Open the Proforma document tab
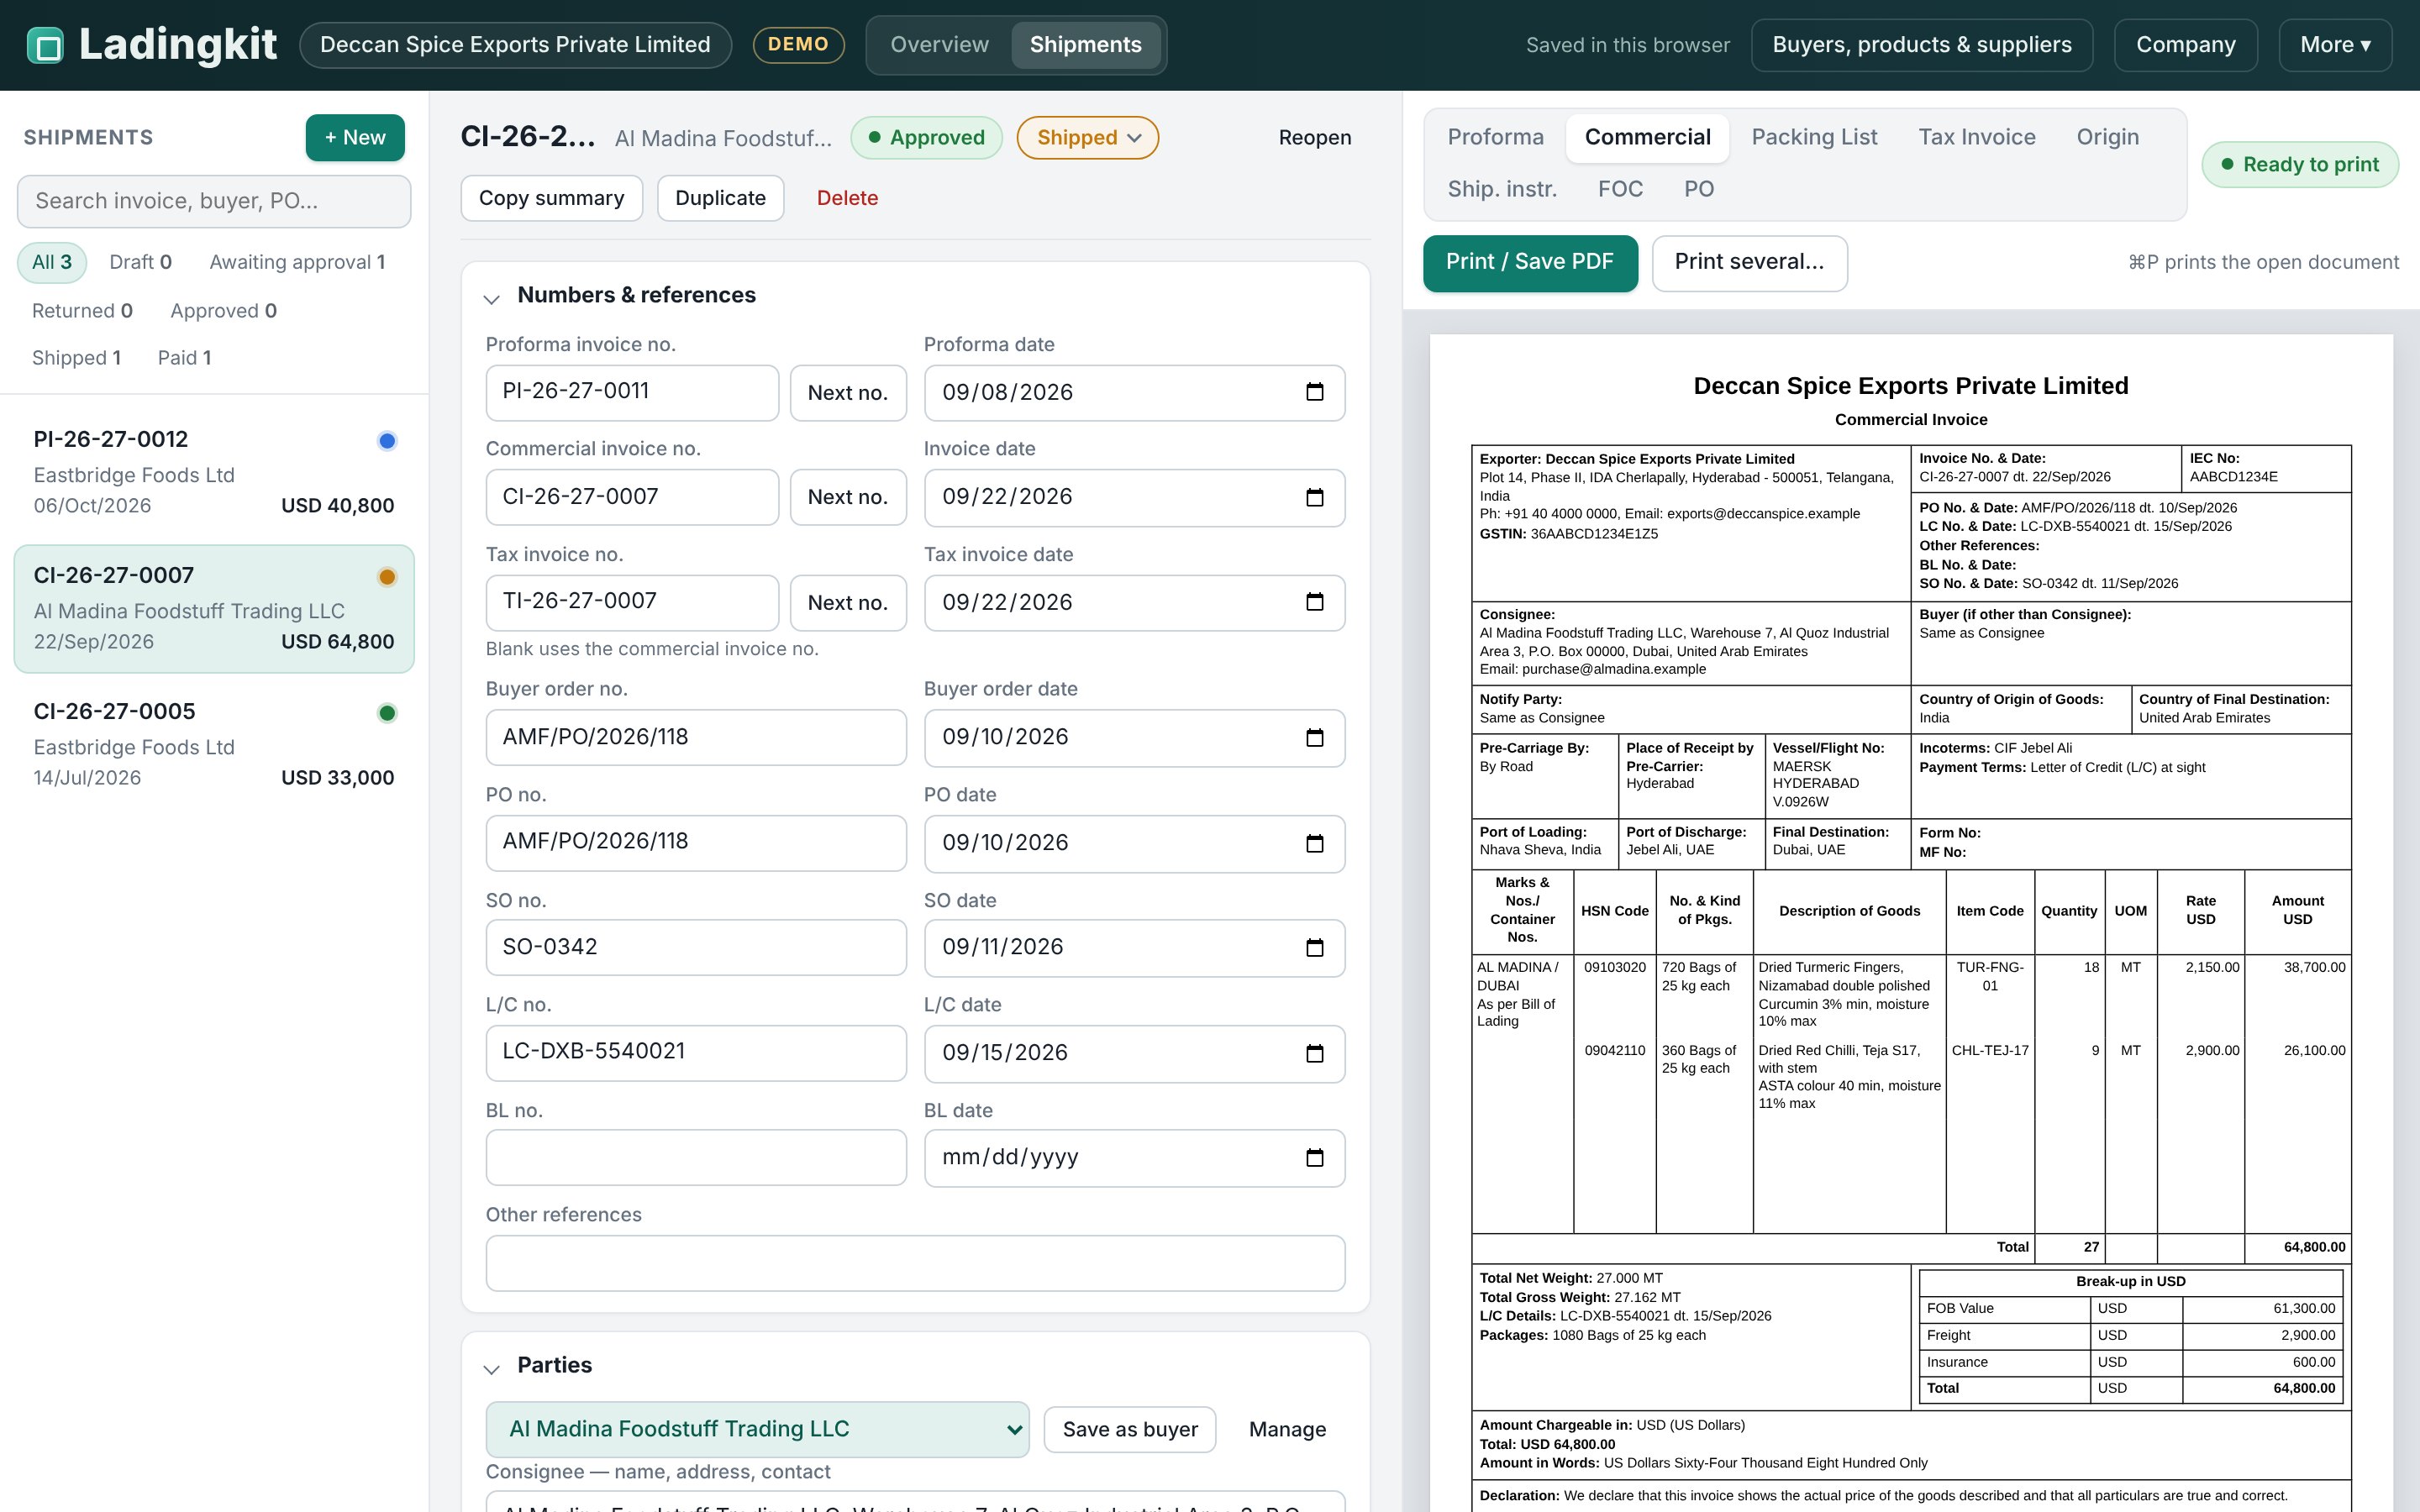The image size is (2420, 1512). point(1495,137)
